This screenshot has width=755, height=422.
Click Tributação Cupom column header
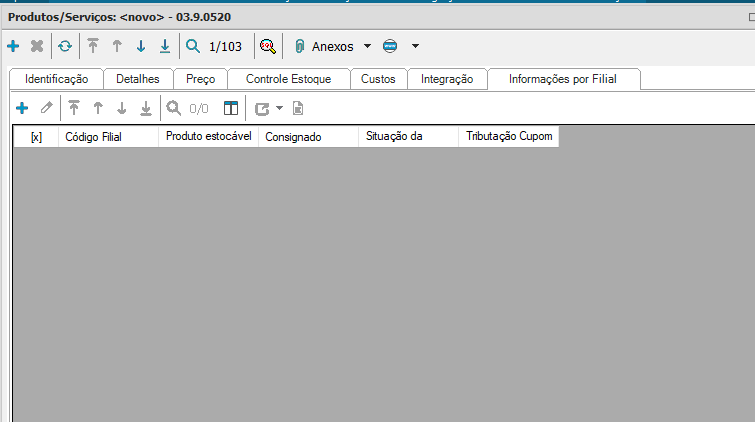click(x=509, y=136)
